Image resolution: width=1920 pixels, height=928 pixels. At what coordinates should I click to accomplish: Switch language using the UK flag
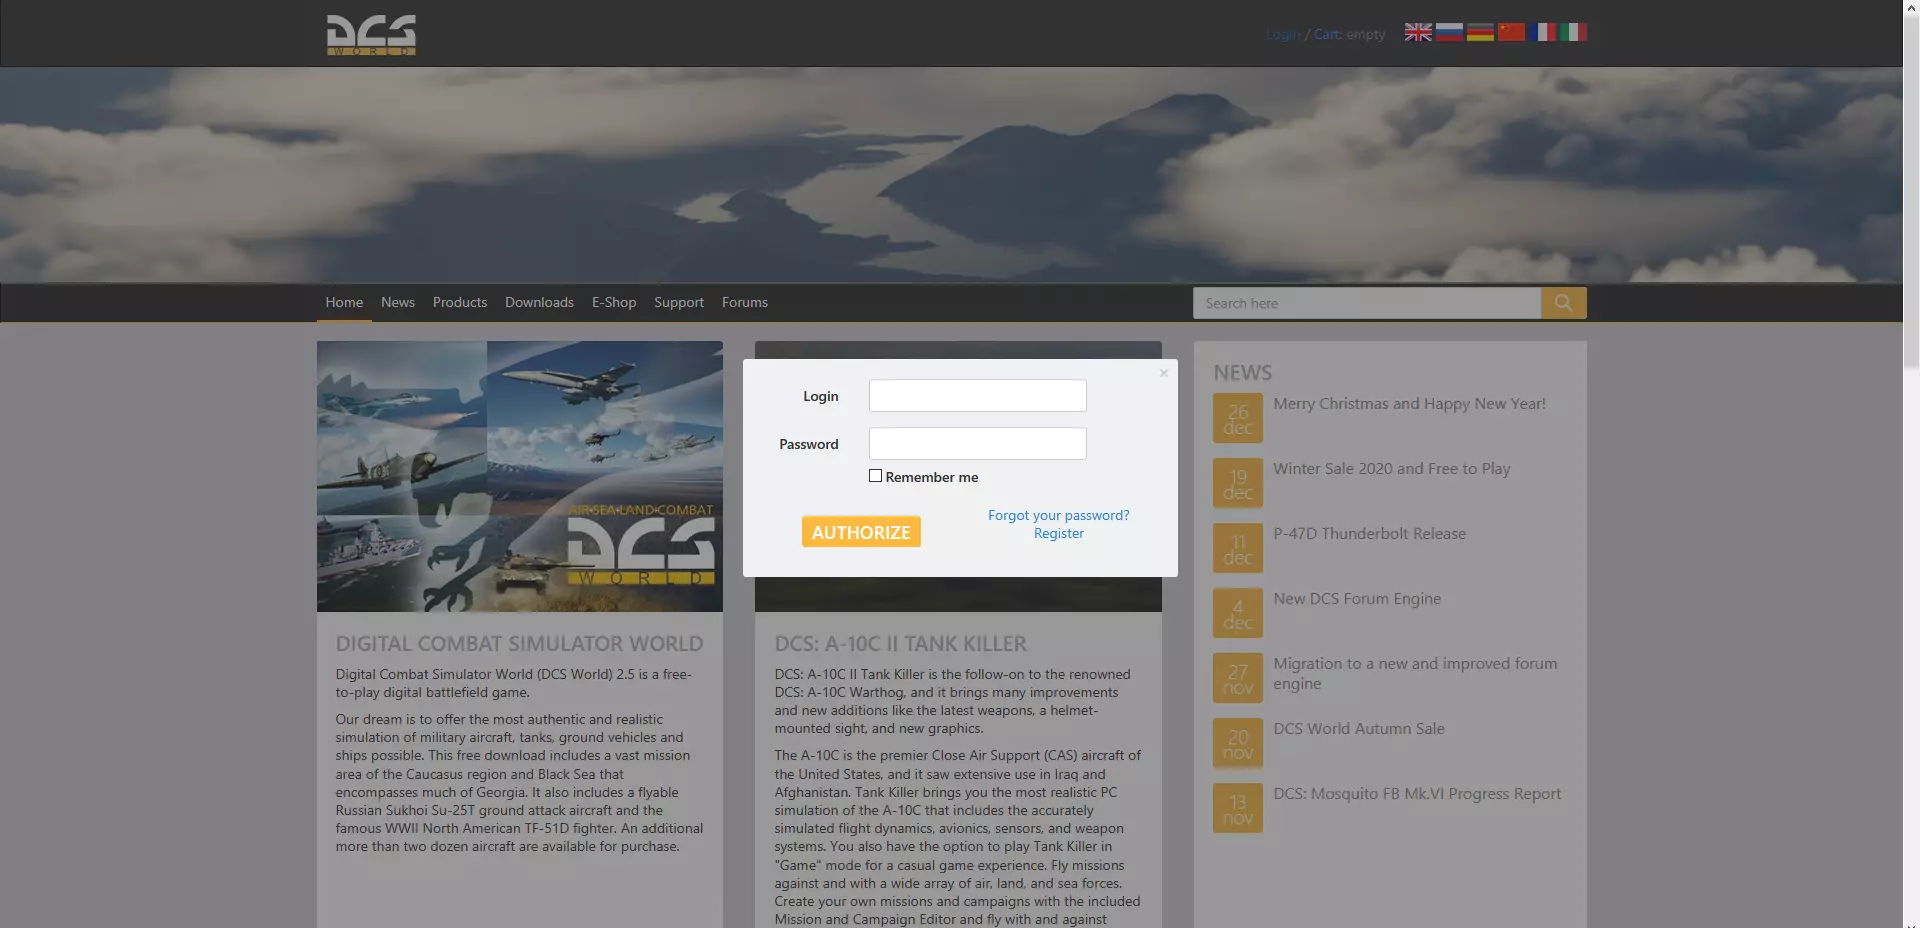coord(1418,33)
